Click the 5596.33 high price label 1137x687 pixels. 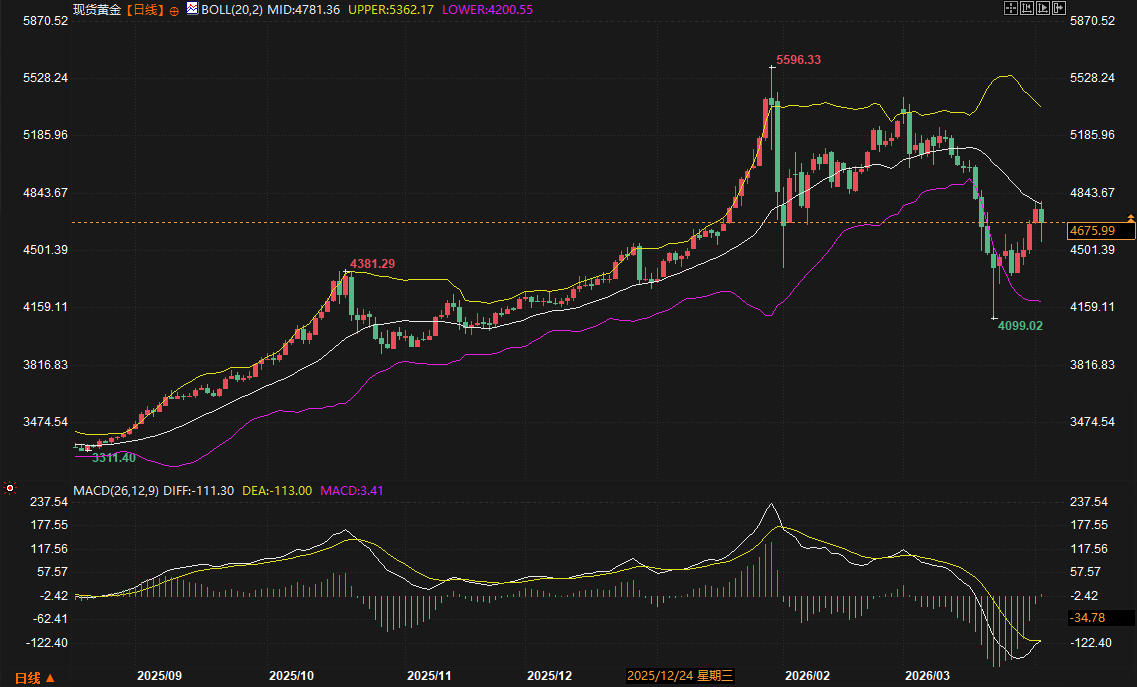coord(798,59)
